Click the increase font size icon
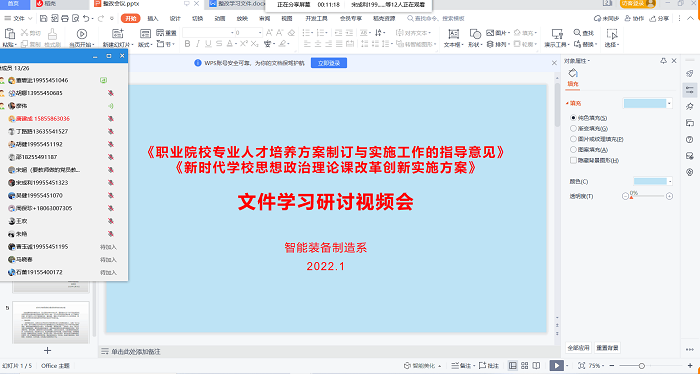This screenshot has width=700, height=374. [x=269, y=33]
